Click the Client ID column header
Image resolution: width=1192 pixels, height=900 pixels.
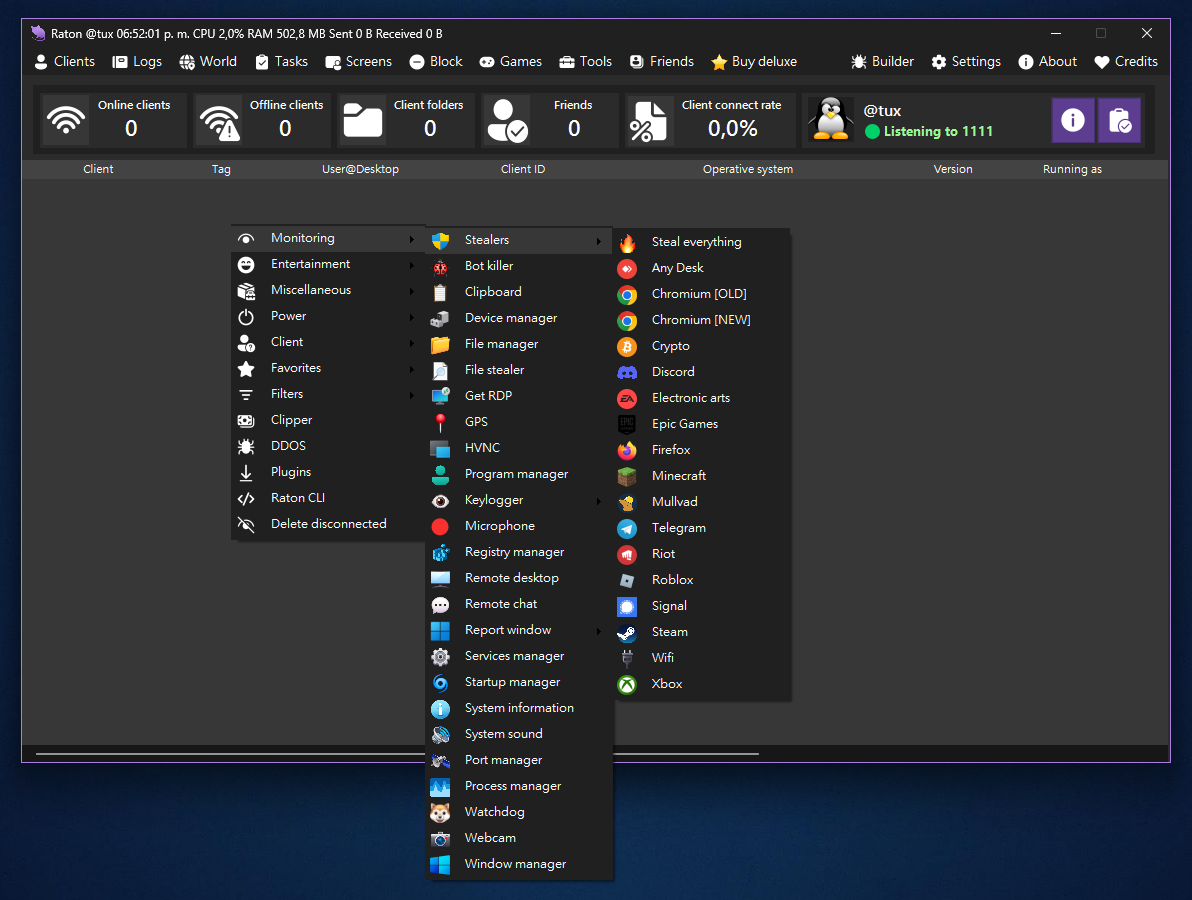point(523,169)
